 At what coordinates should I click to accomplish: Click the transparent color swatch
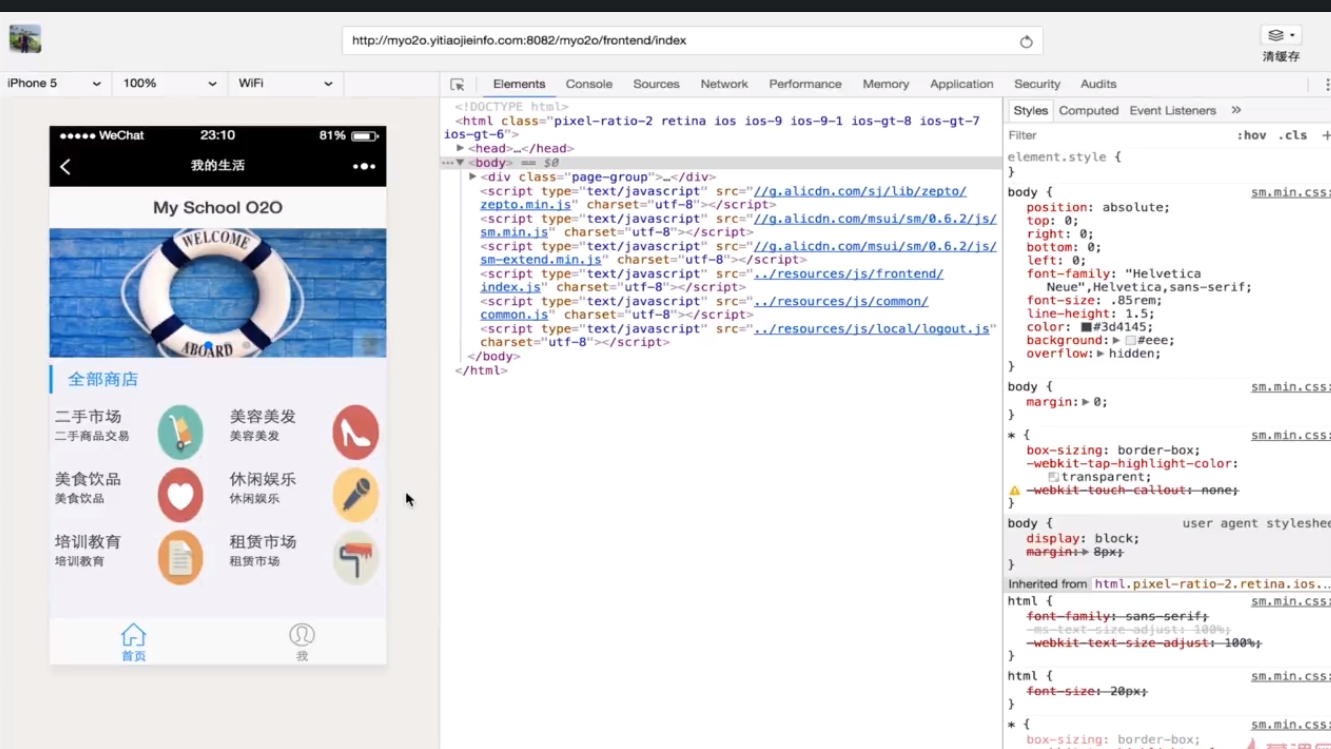pos(1054,478)
